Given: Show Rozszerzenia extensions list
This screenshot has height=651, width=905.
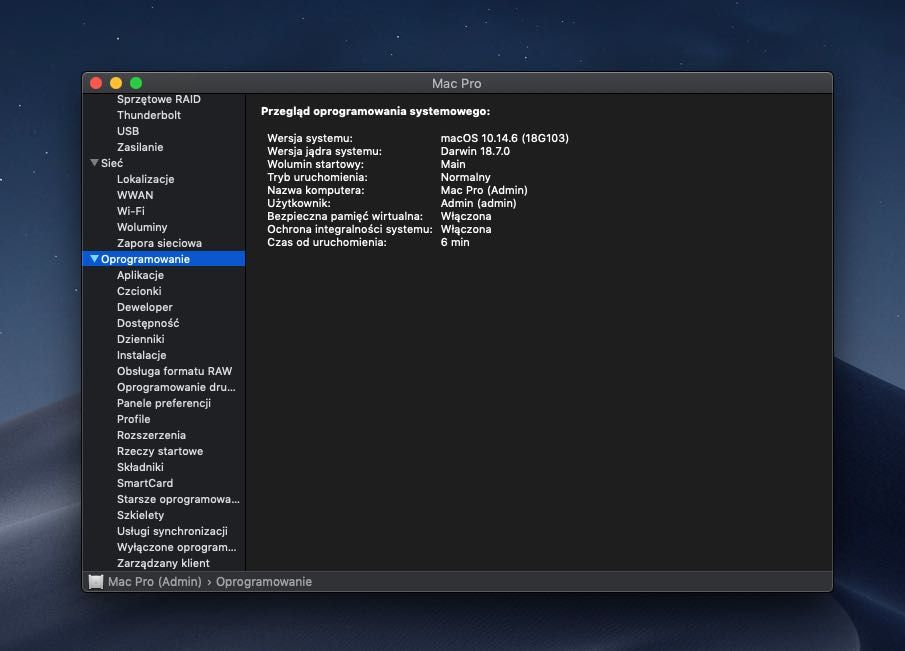Looking at the screenshot, I should coord(151,435).
